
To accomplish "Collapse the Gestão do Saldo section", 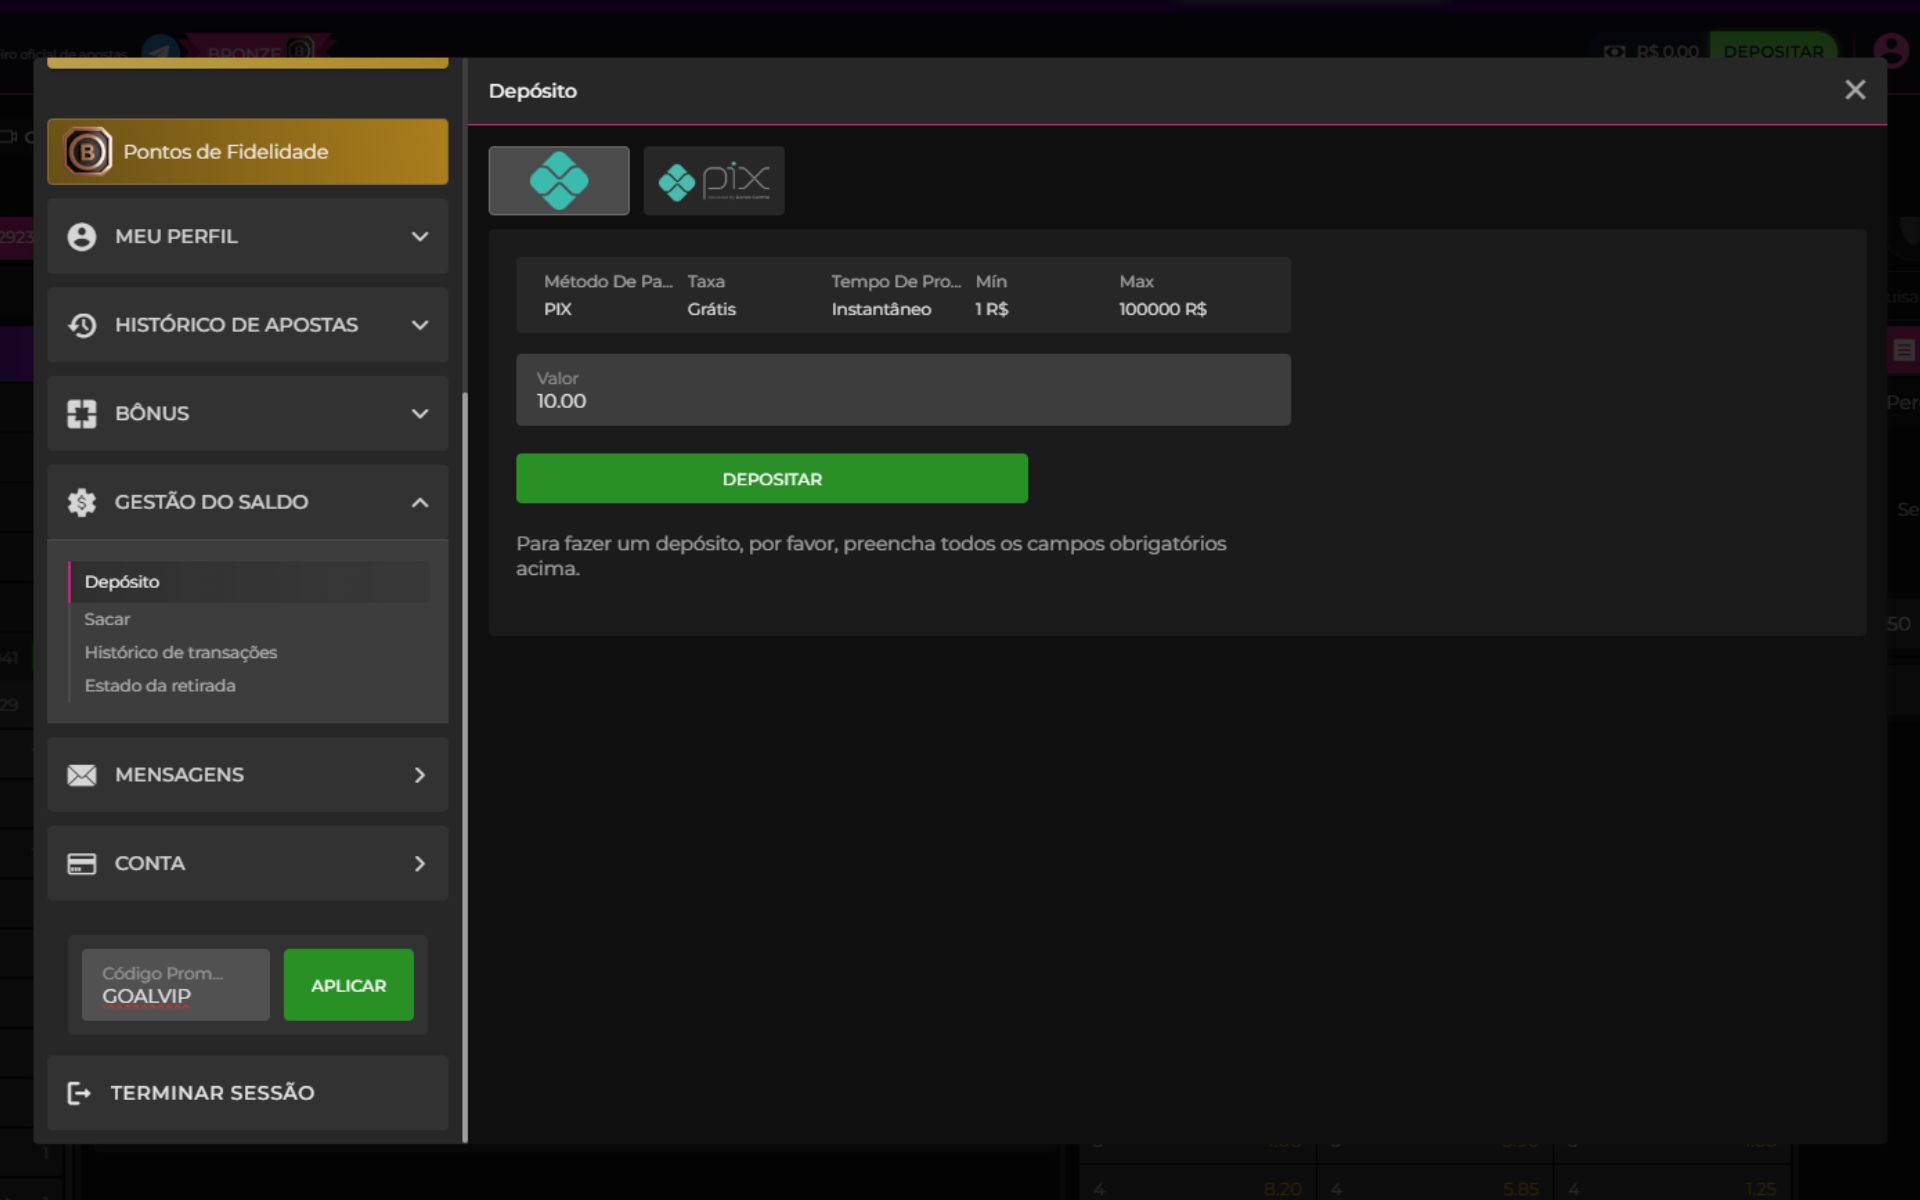I will click(420, 502).
